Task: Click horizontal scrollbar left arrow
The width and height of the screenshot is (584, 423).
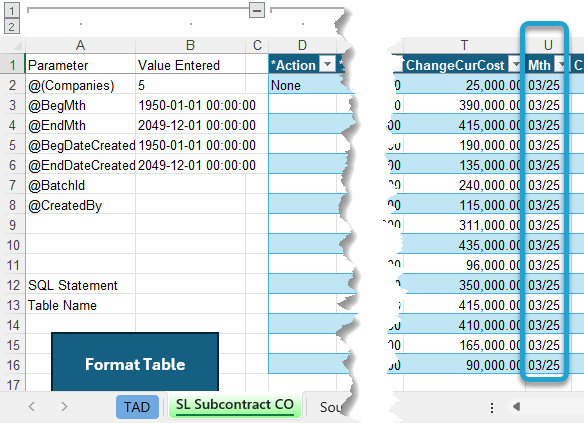Action: (x=516, y=406)
